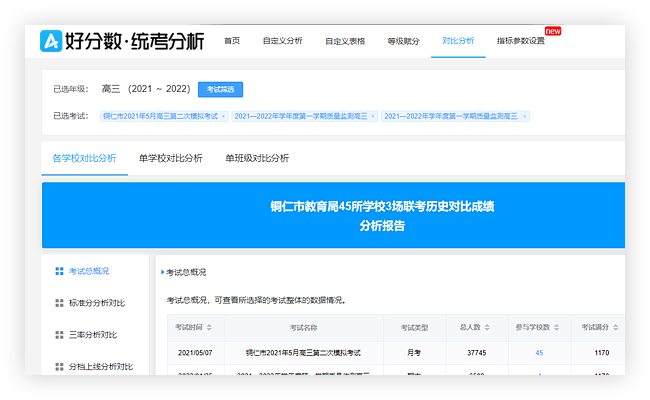
Task: Click the grid icon beside 标准分分析对比
Action: click(58, 303)
